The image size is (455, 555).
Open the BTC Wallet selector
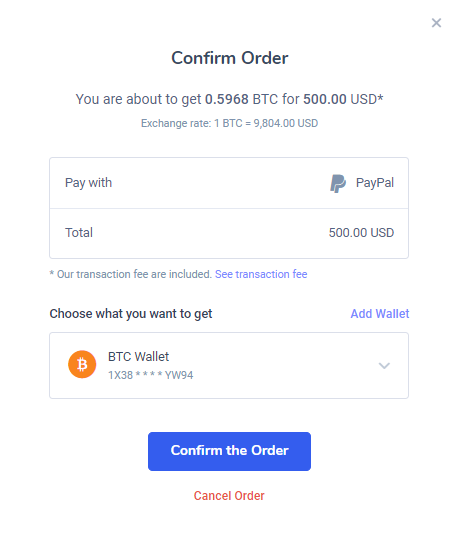pos(229,365)
